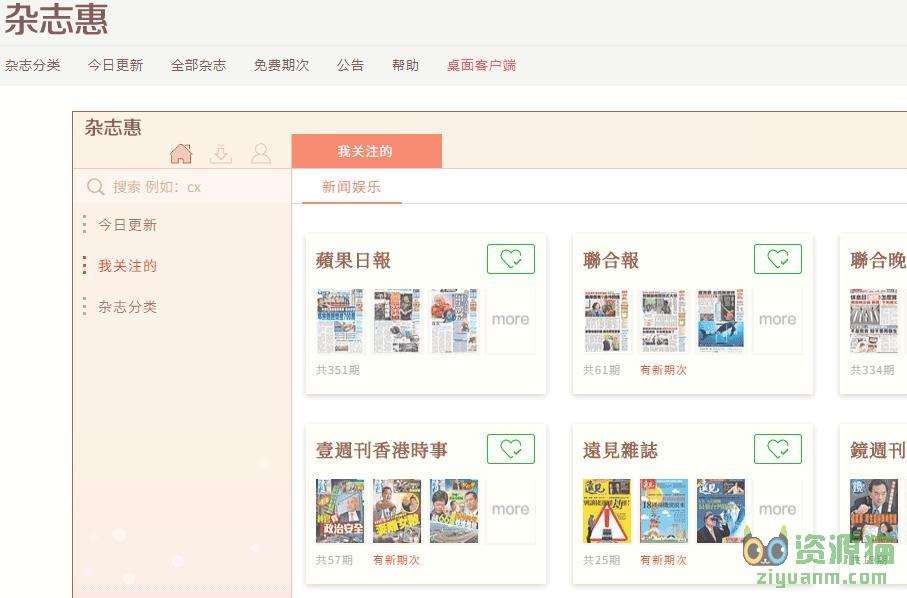Open 公告 menu item
This screenshot has width=907, height=598.
click(351, 65)
